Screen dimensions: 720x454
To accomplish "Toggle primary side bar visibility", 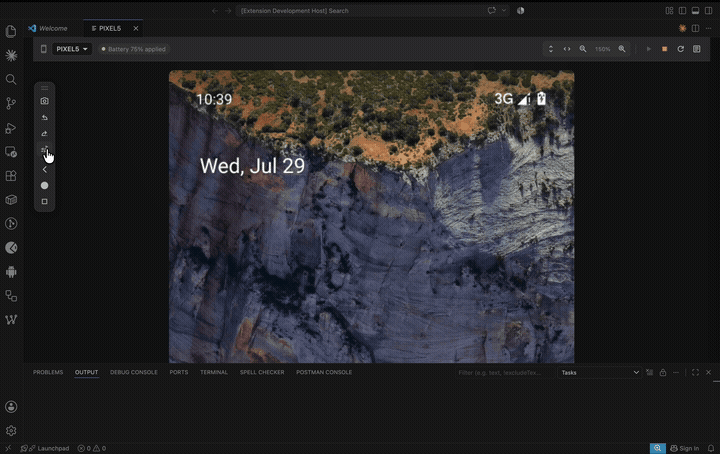I will (x=682, y=11).
